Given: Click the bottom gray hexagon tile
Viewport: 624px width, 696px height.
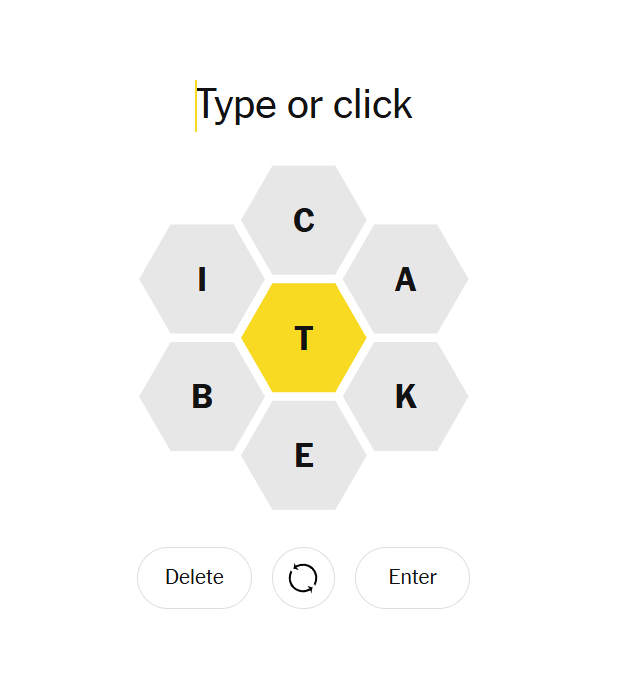Looking at the screenshot, I should coord(304,456).
